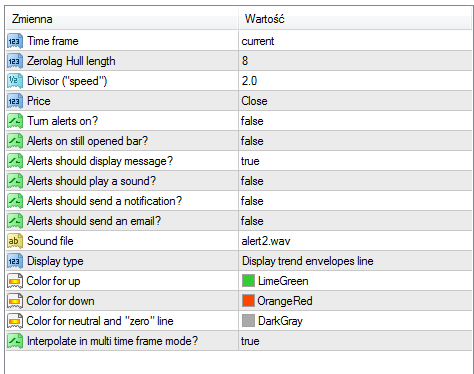Toggle the true value of Alerts should display message?
The width and height of the screenshot is (474, 374).
pos(355,161)
